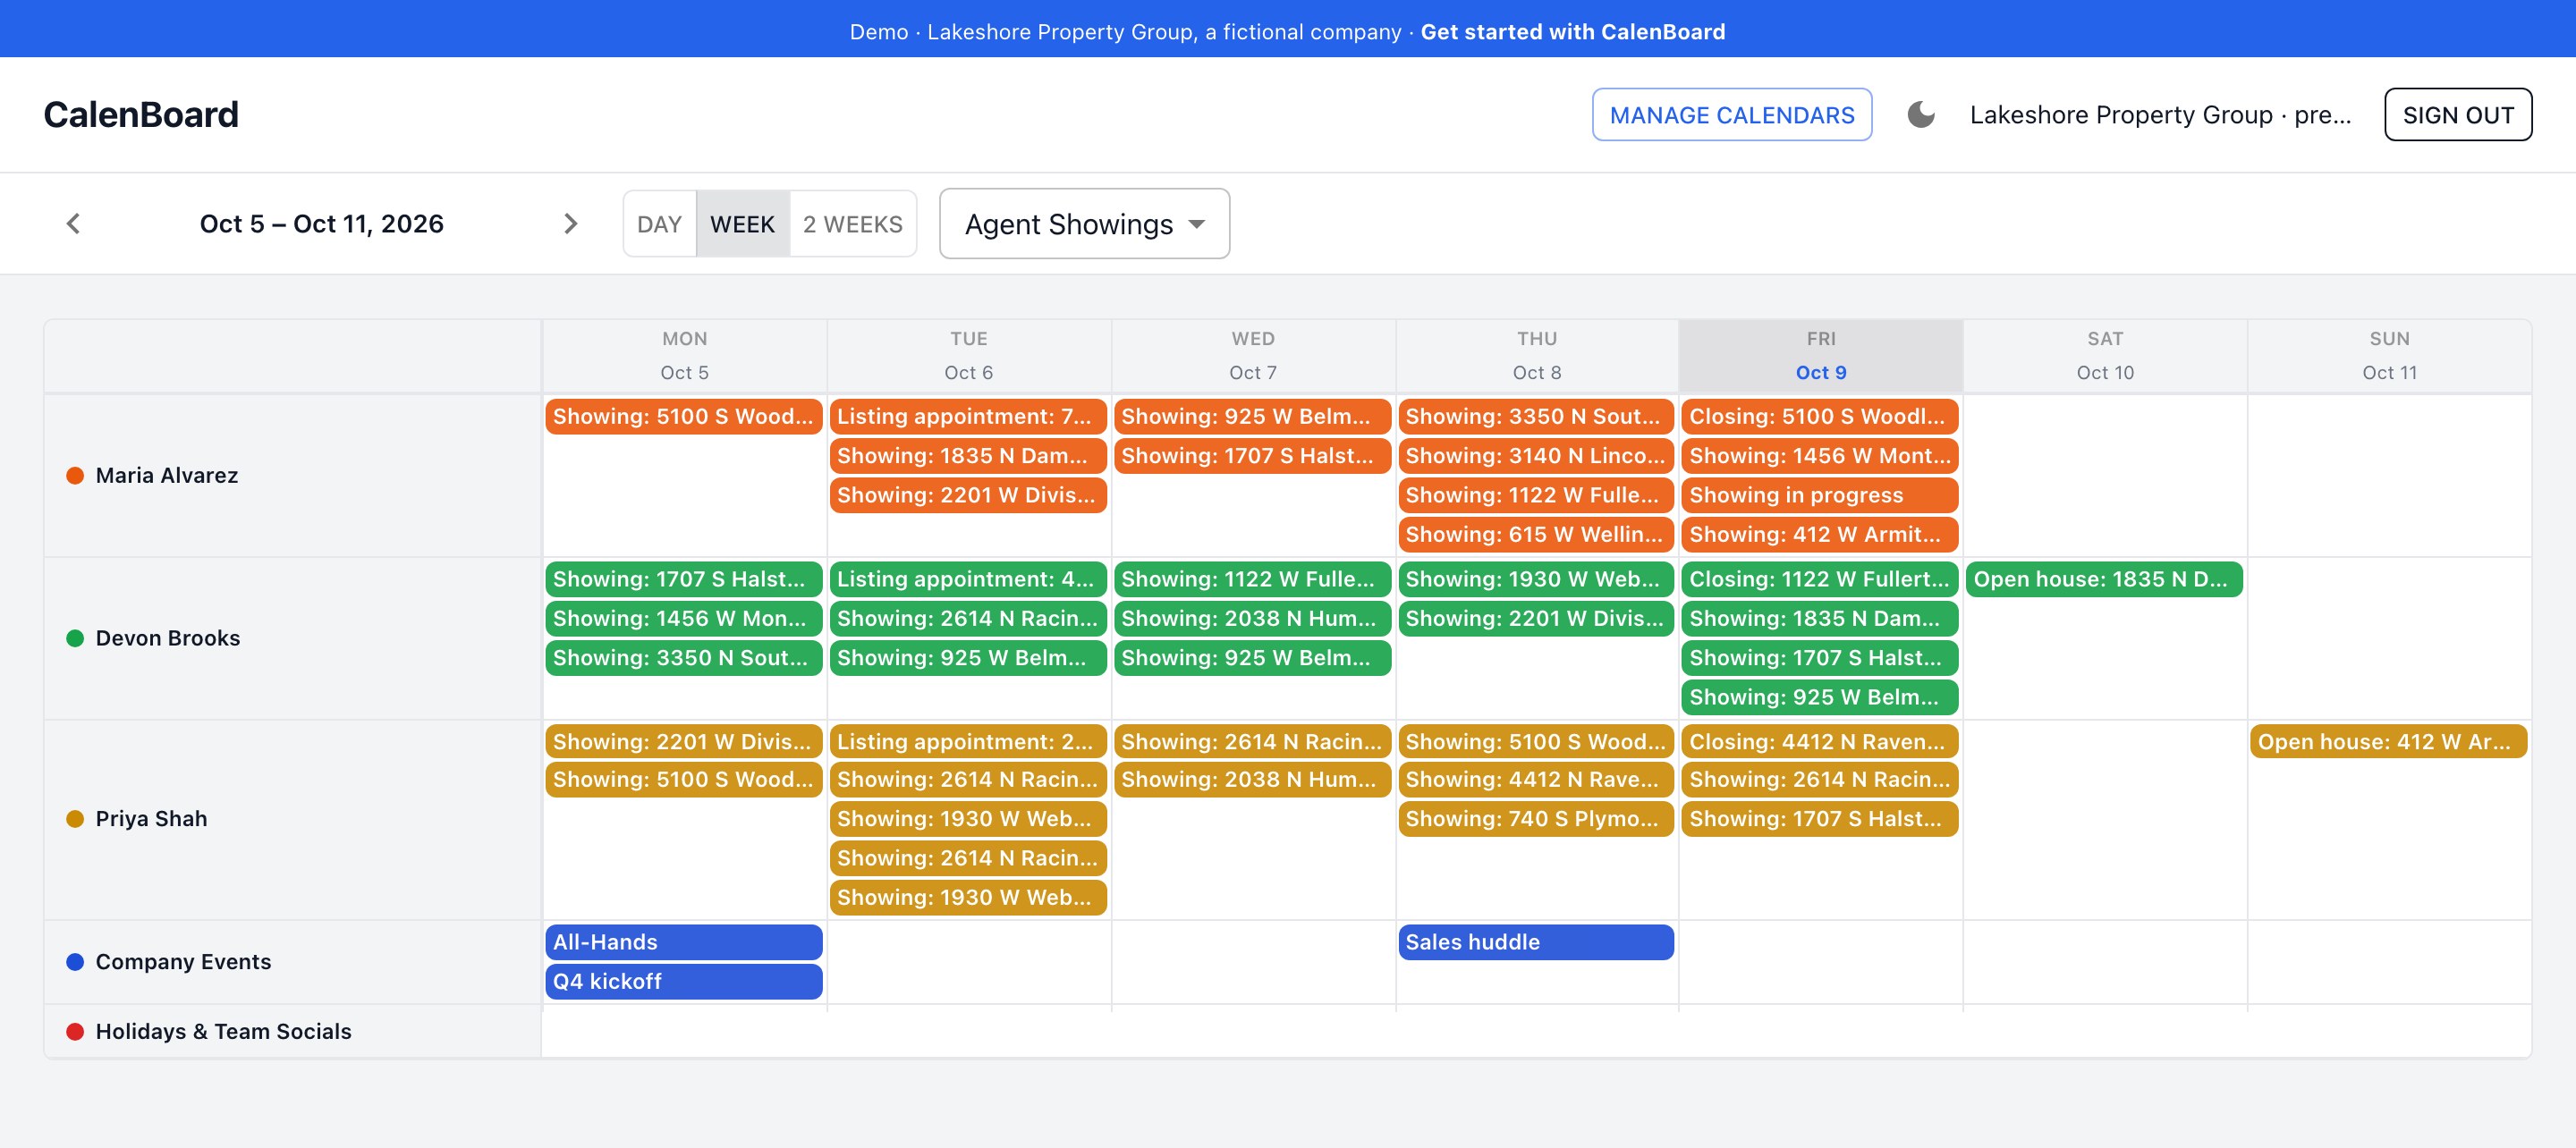Open Maria's Wednesday Showing: 925 W Belm event
Image resolution: width=2576 pixels, height=1148 pixels.
[x=1252, y=417]
